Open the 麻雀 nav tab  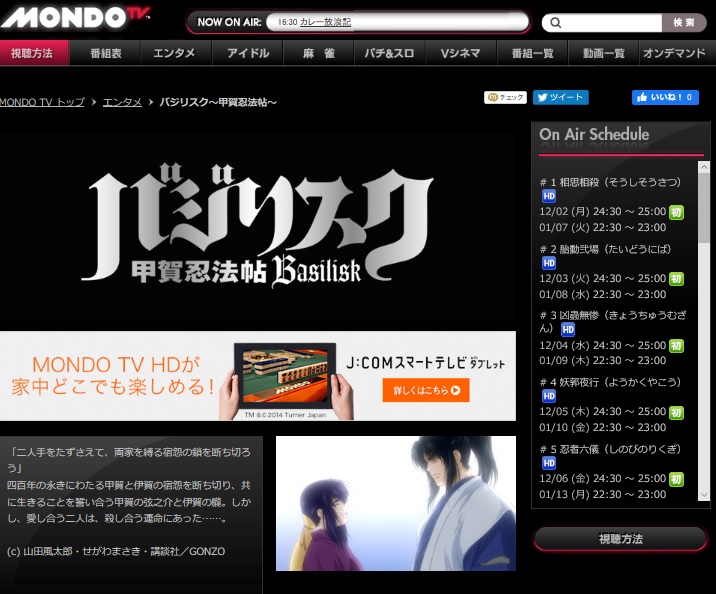pyautogui.click(x=319, y=53)
